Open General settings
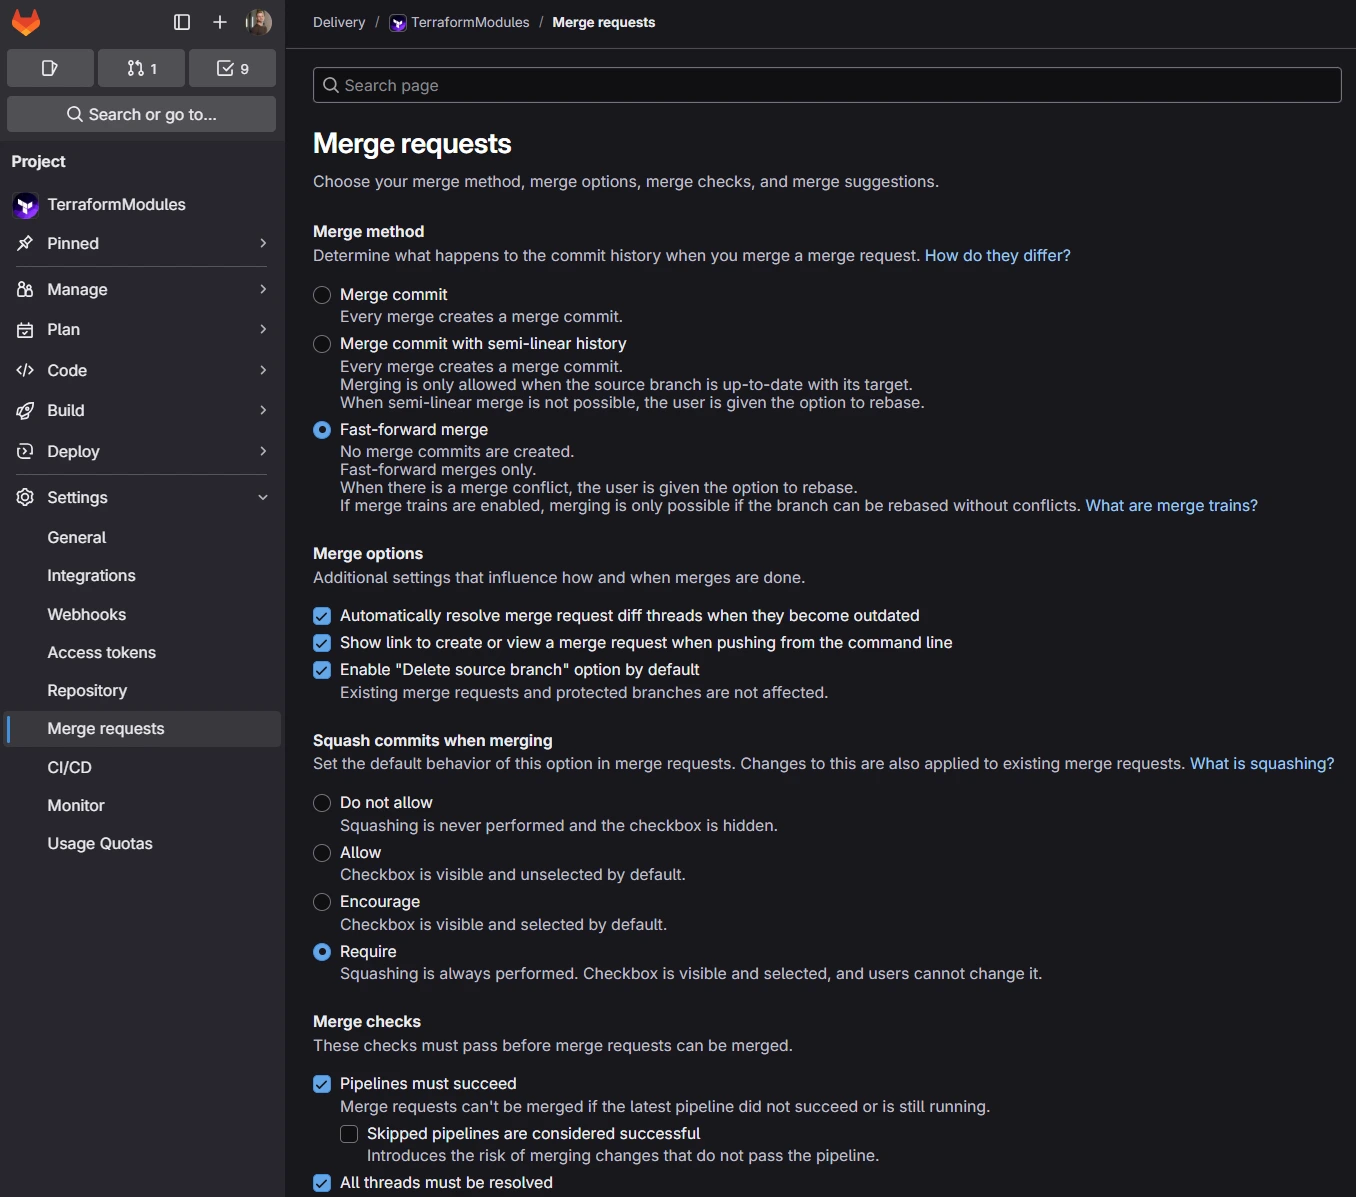Viewport: 1356px width, 1197px height. (x=143, y=537)
